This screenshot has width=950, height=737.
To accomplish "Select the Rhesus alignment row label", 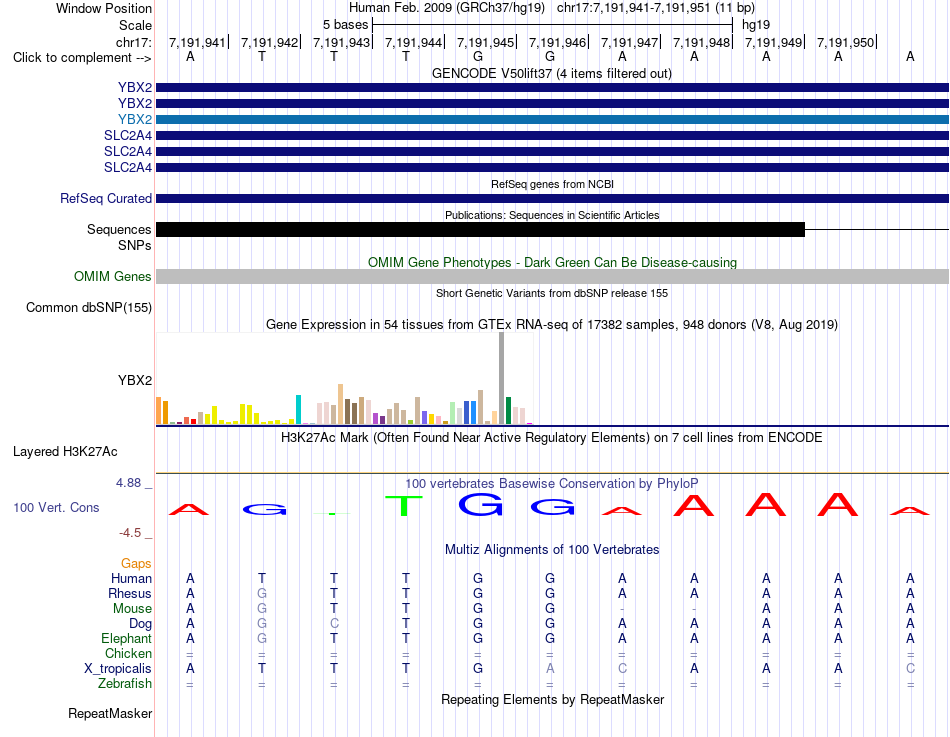I will pyautogui.click(x=130, y=593).
